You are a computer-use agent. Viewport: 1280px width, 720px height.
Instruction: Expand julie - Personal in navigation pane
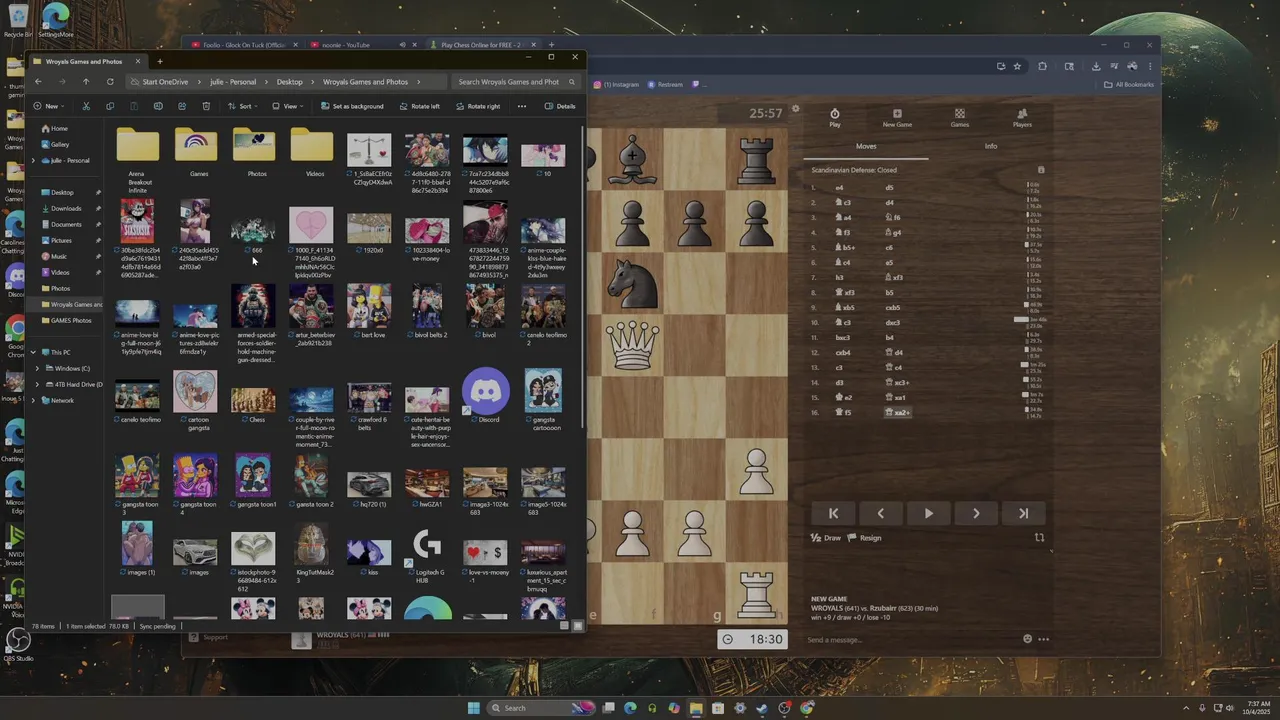33,160
